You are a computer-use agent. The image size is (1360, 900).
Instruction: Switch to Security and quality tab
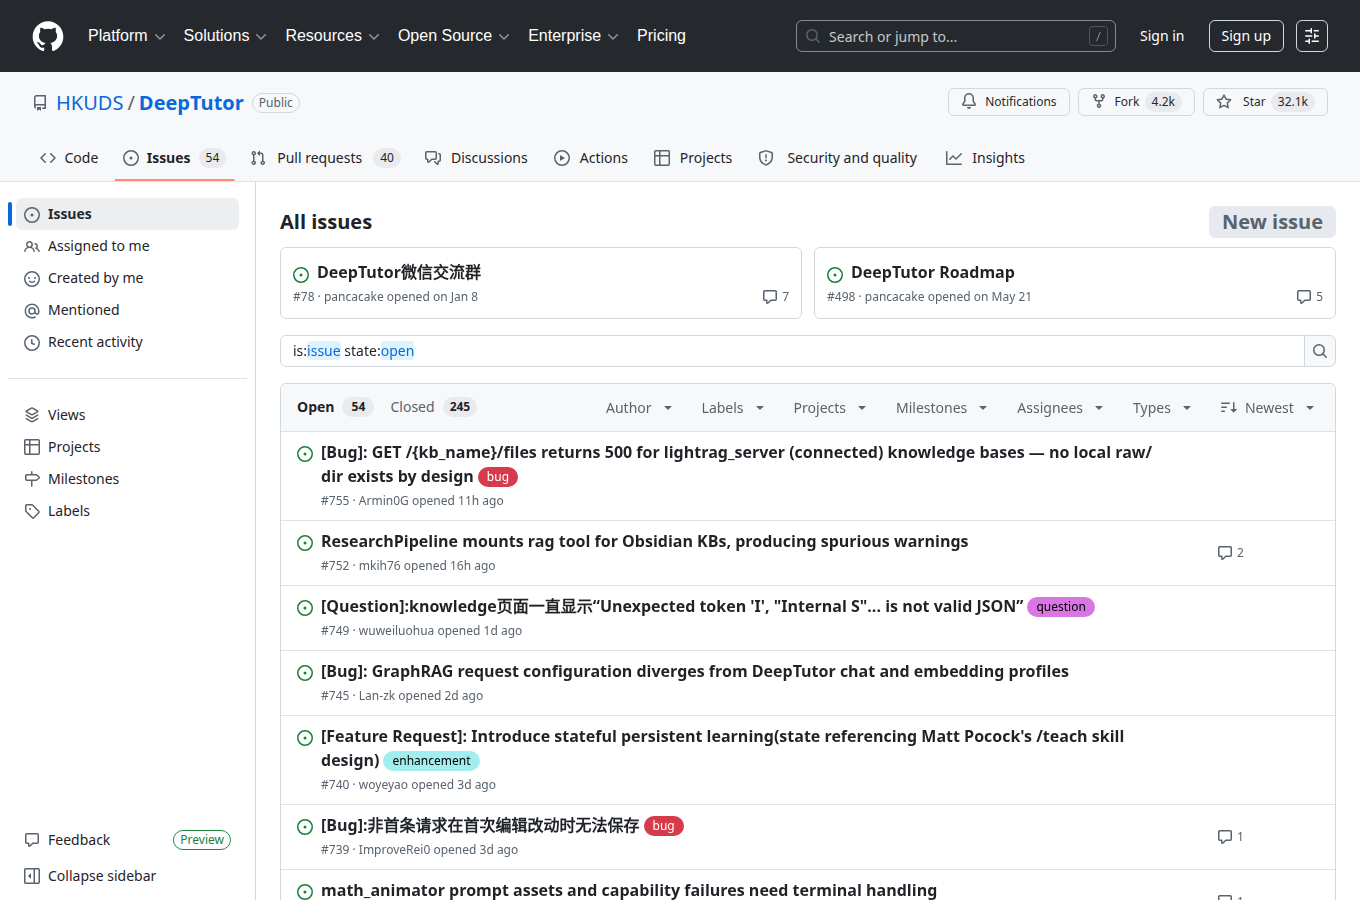point(838,158)
